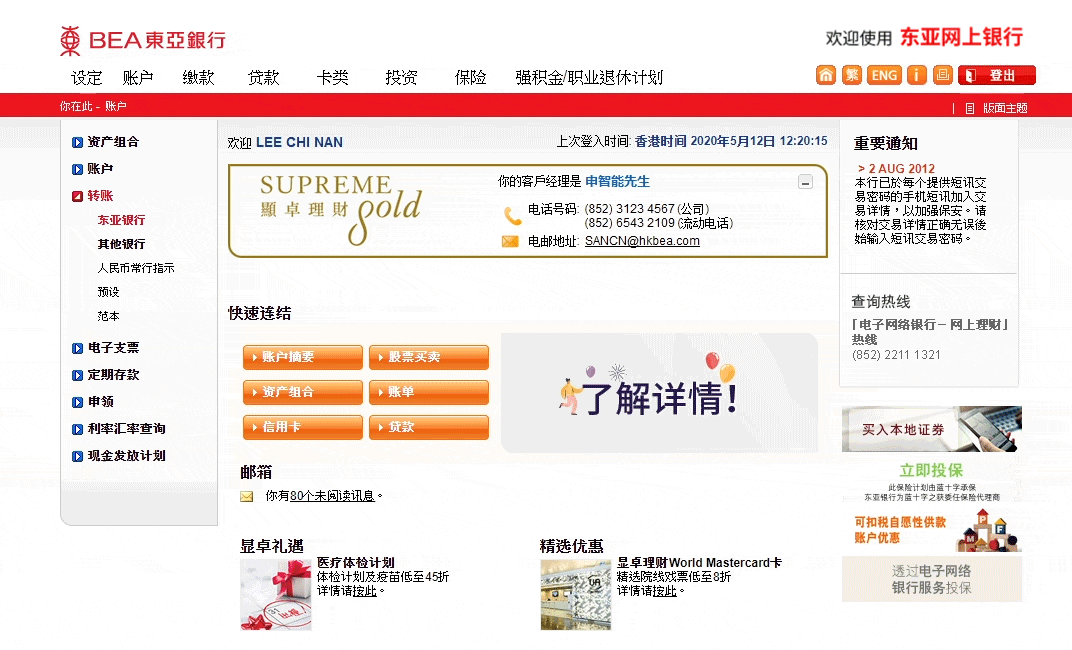Viewport: 1072px width, 650px height.
Task: Click the 医疗体检计划 gift thumbnail
Action: (x=276, y=595)
